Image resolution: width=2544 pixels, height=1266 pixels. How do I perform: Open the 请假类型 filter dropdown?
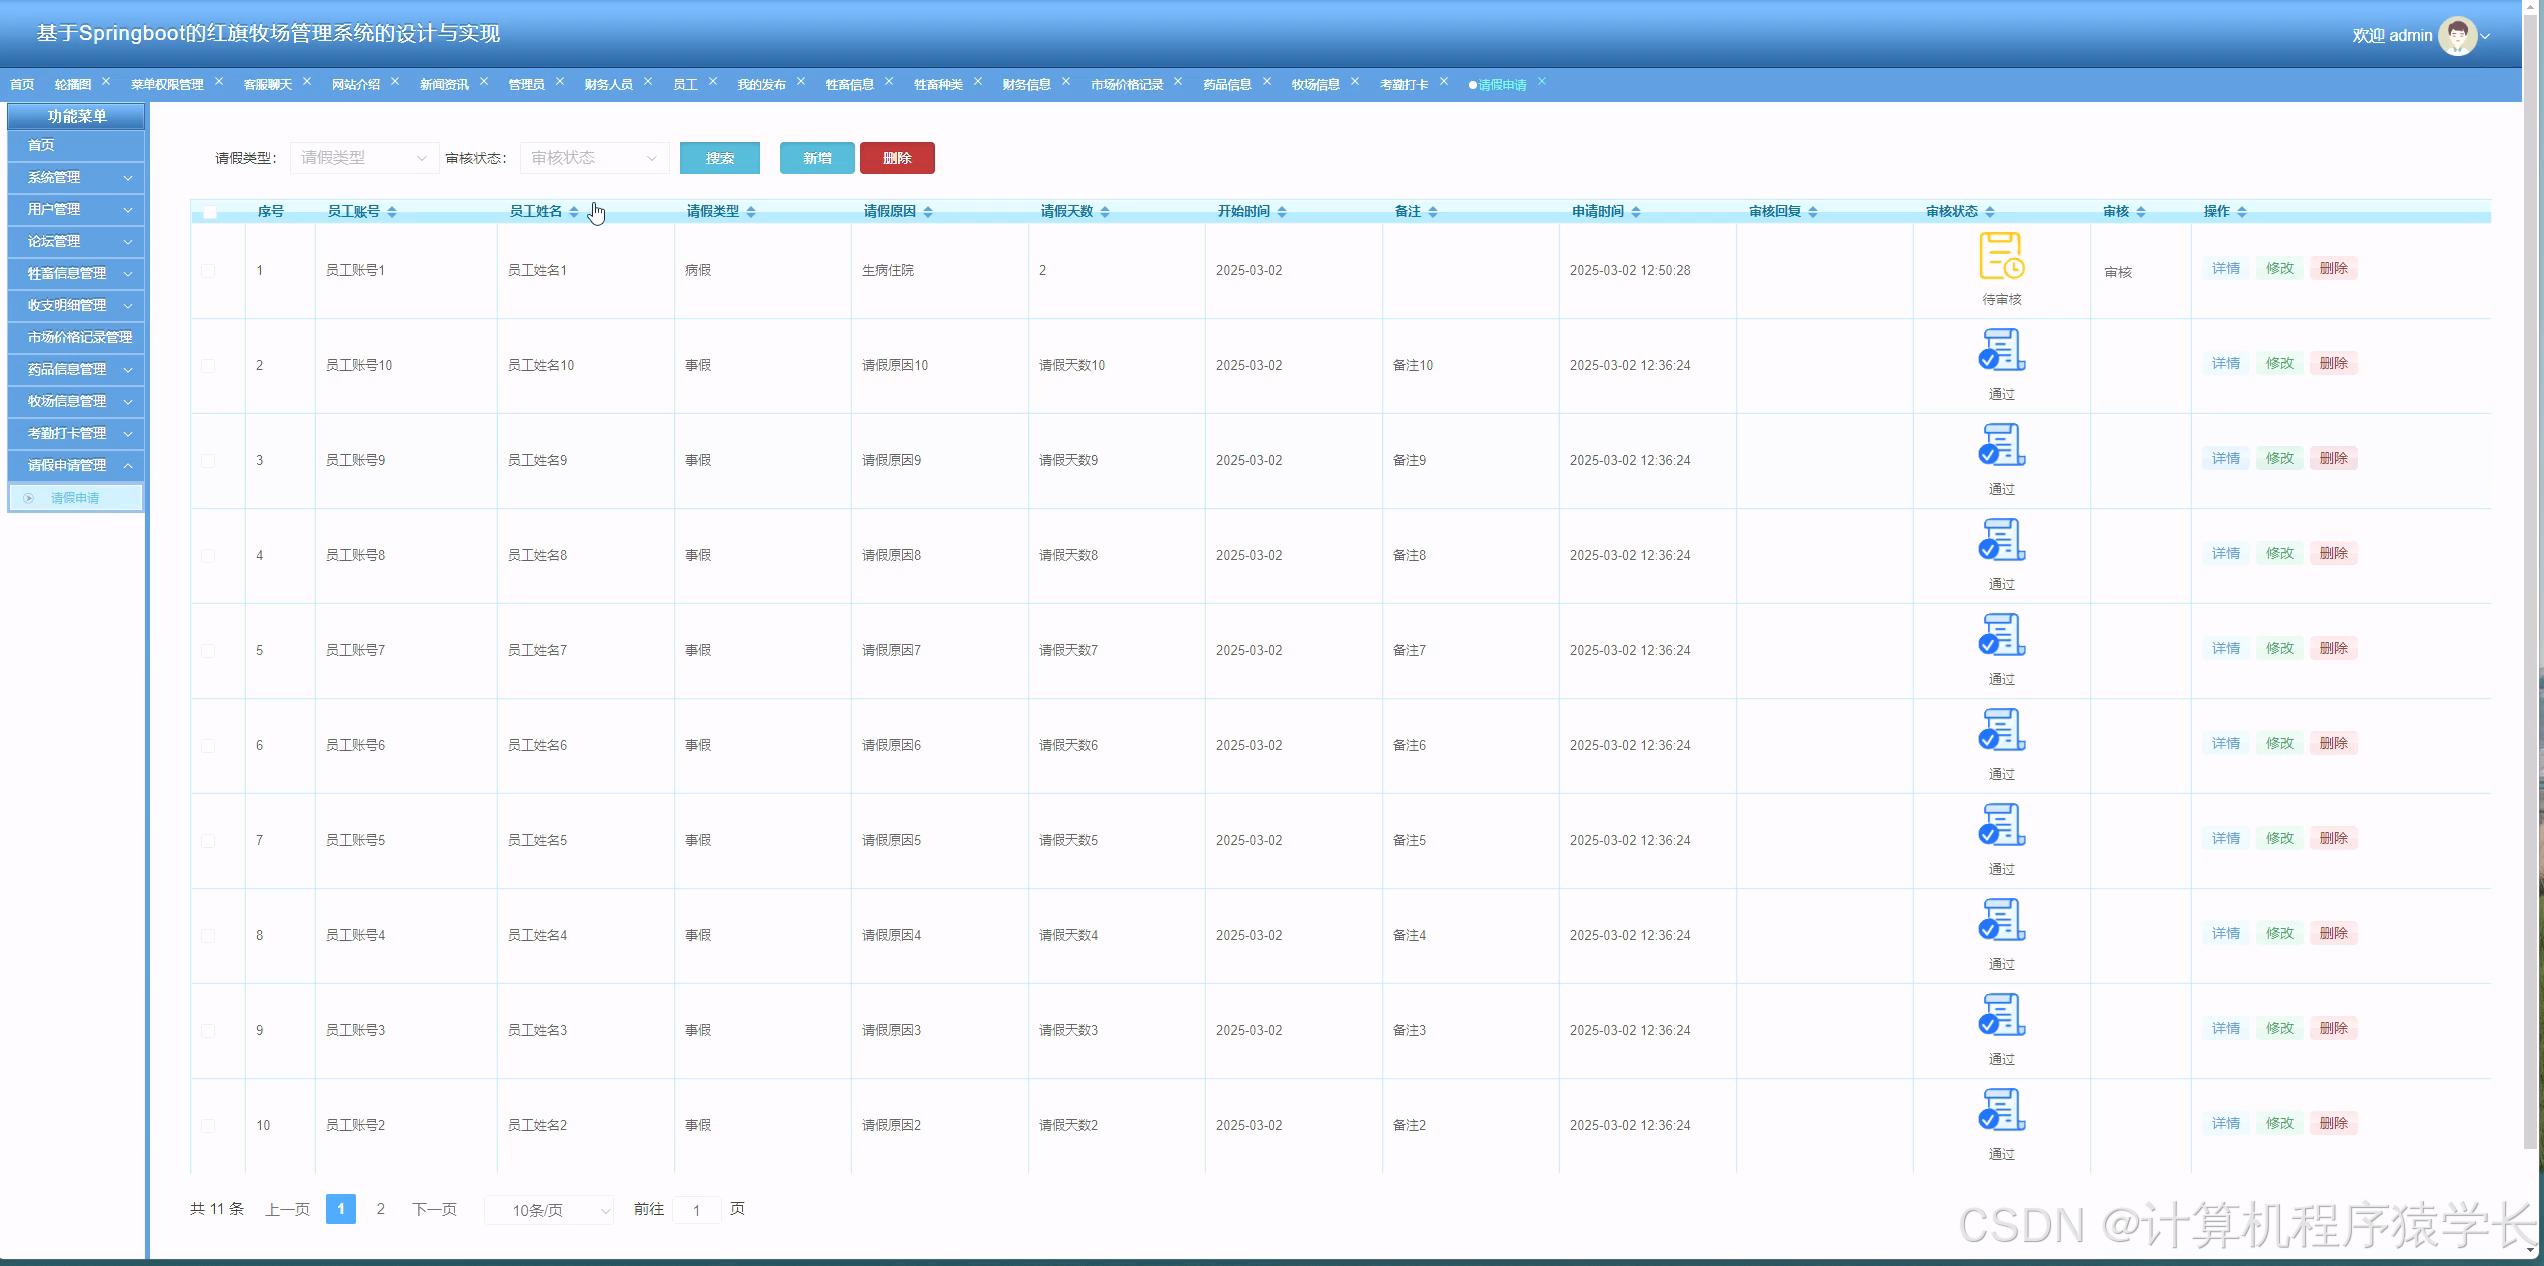click(x=364, y=158)
